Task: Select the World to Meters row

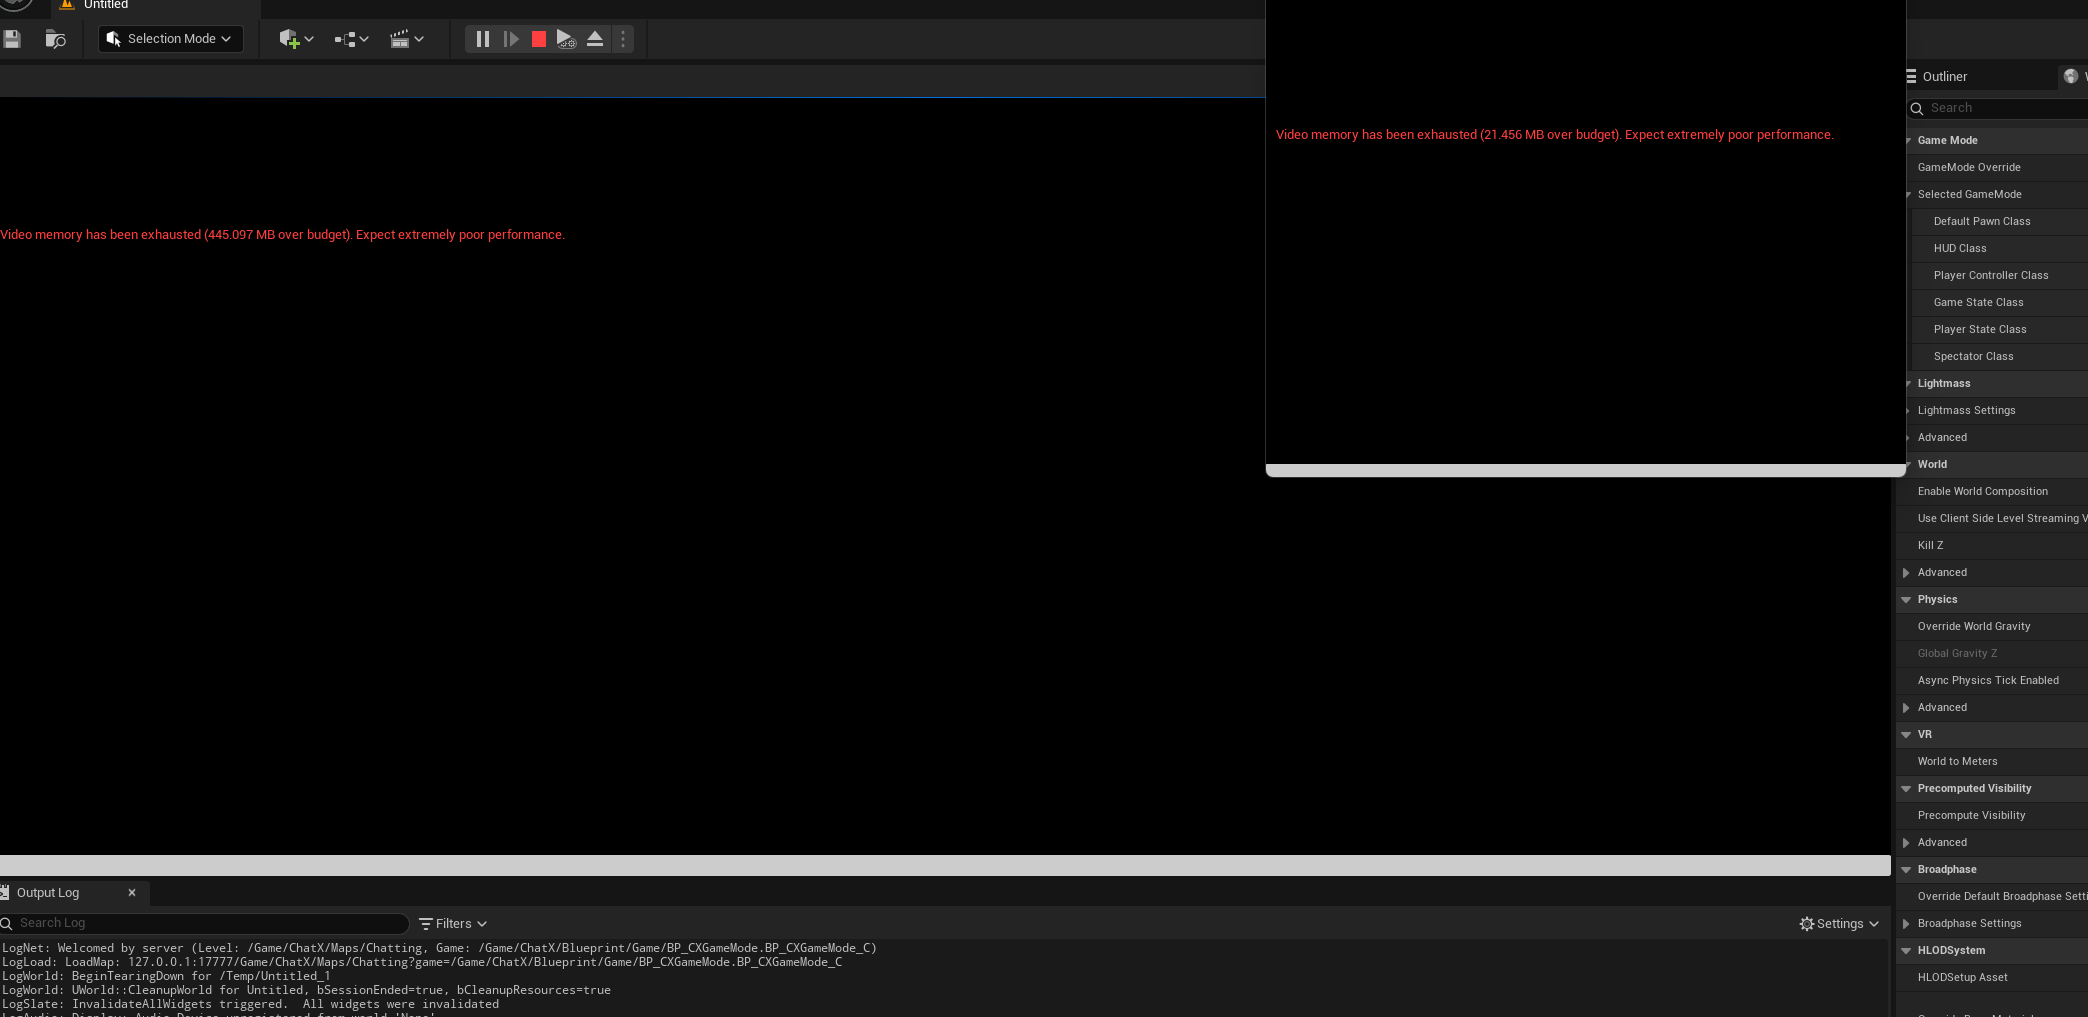Action: (x=1992, y=761)
